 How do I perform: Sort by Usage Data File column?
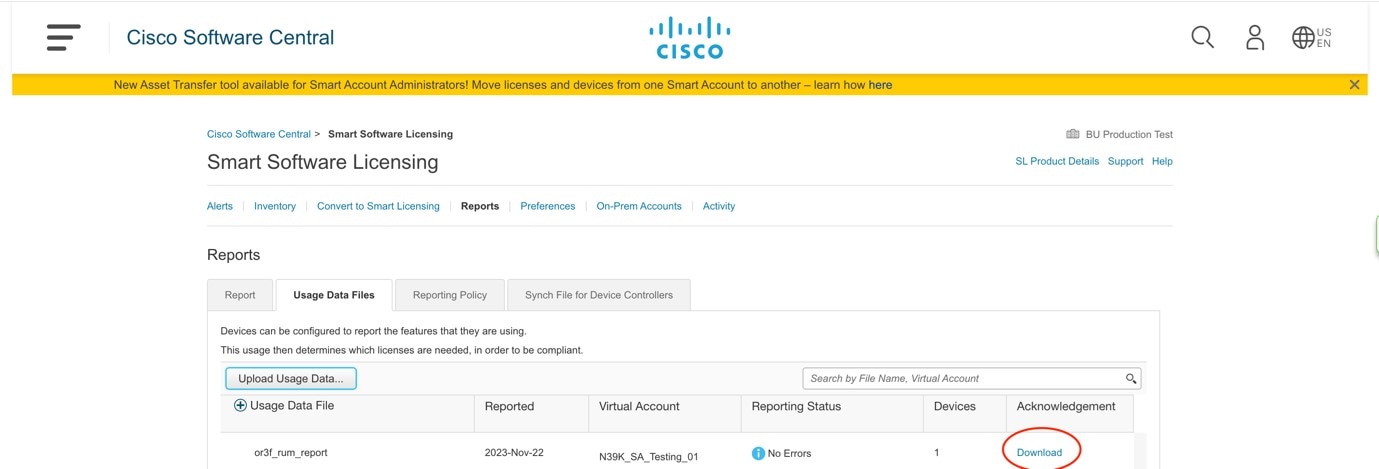292,406
